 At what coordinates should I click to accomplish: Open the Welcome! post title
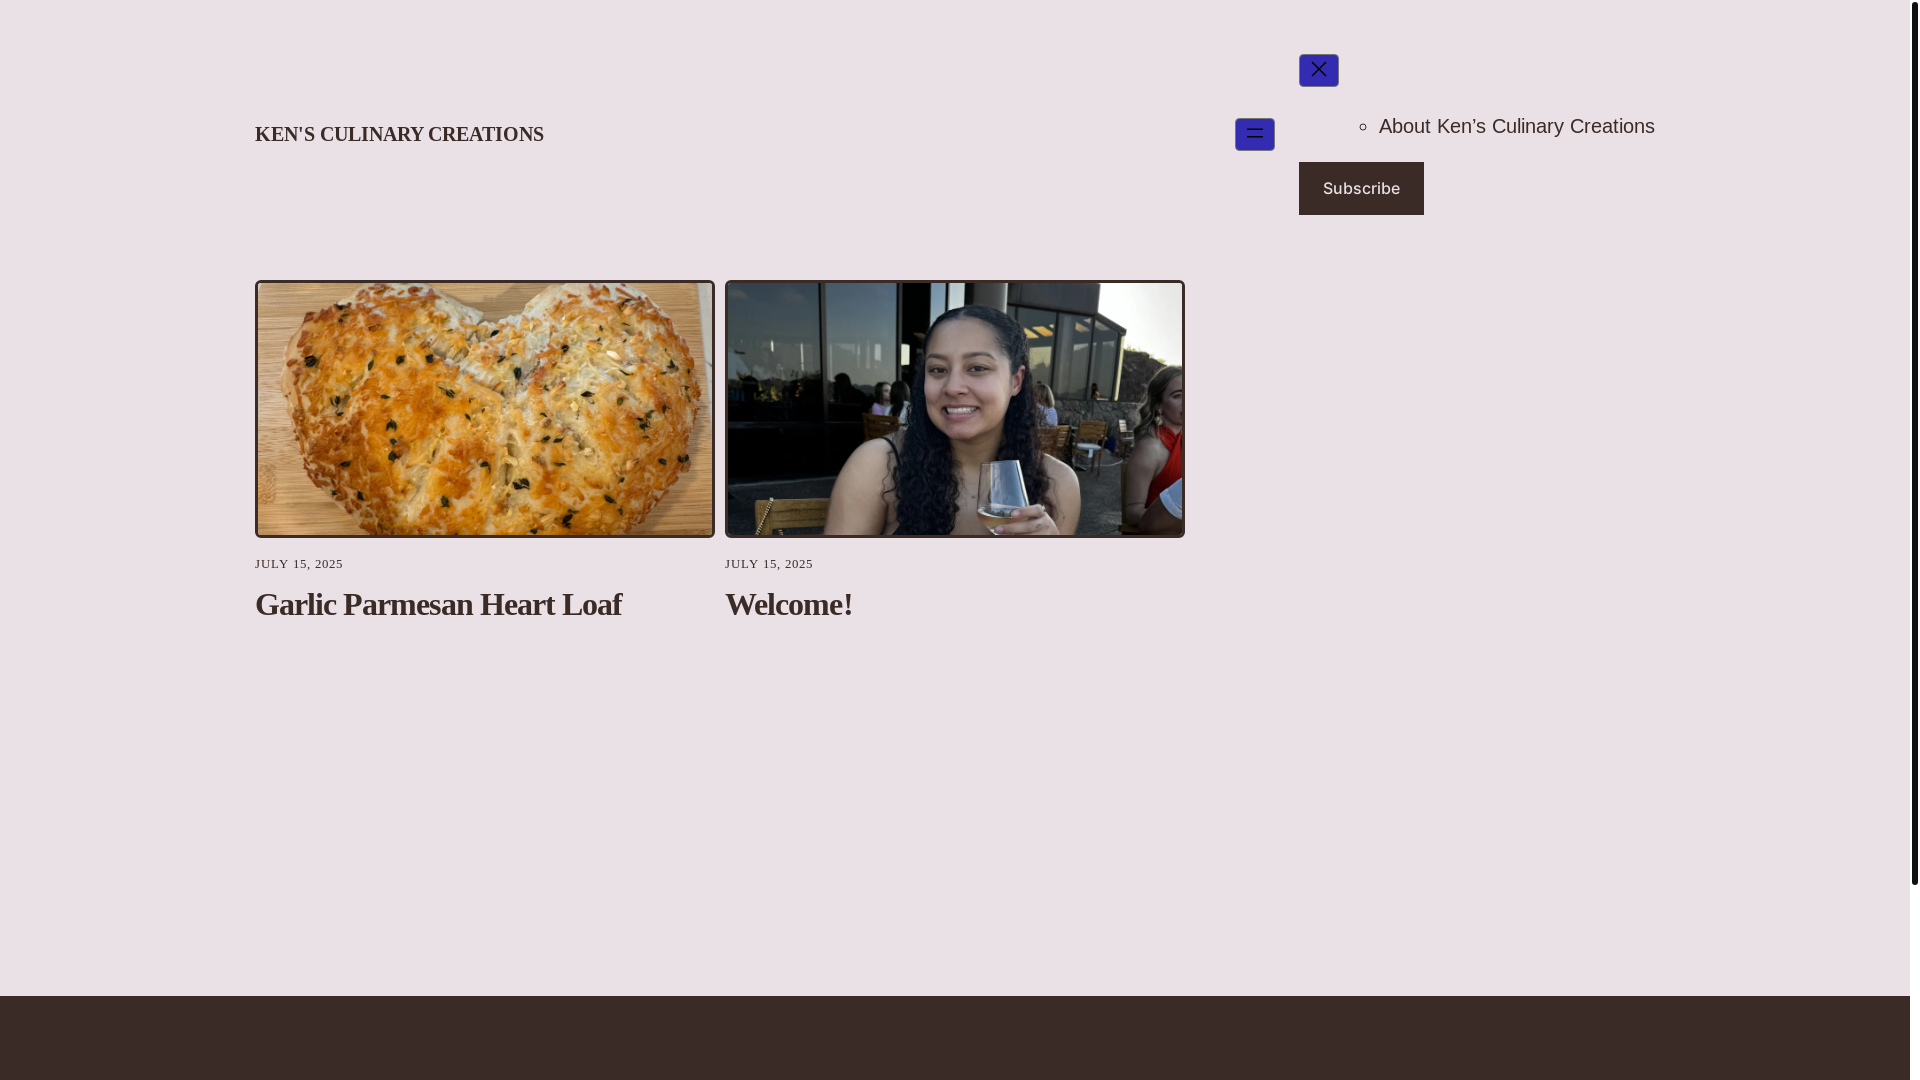pos(789,605)
